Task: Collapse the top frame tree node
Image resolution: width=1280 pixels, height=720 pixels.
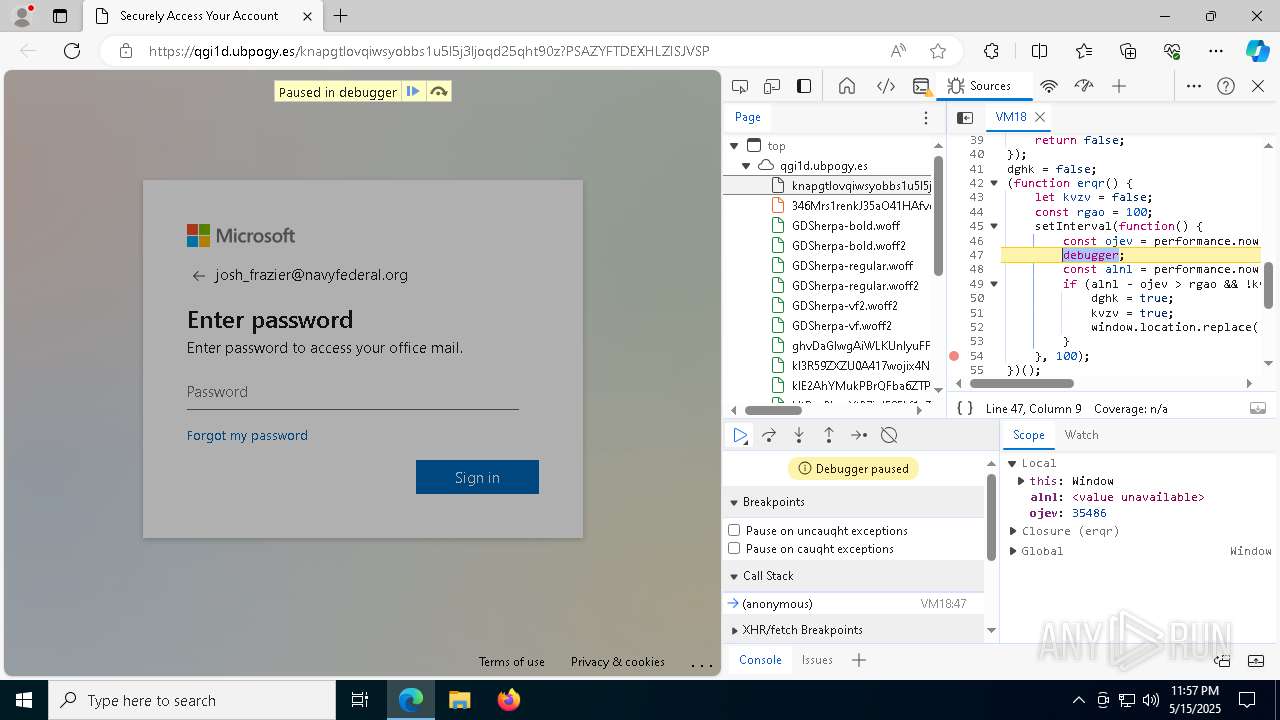Action: coord(734,146)
